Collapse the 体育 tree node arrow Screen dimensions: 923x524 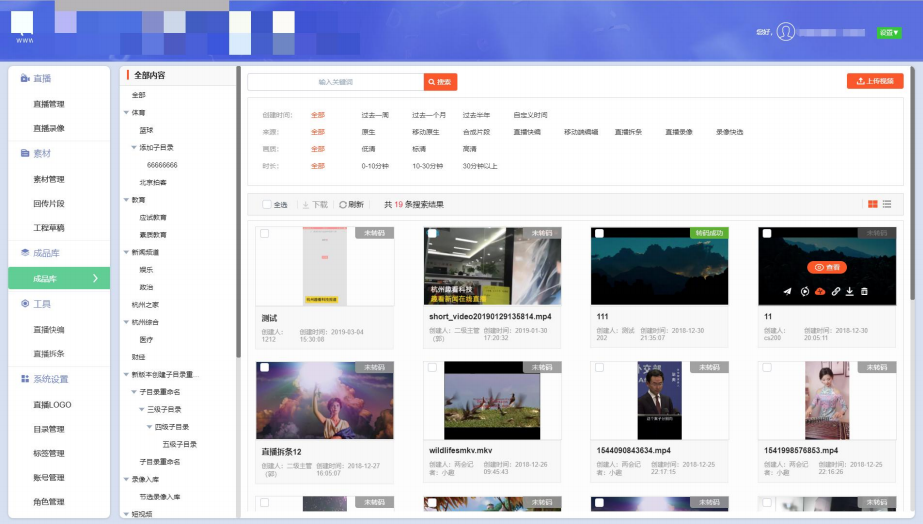127,112
